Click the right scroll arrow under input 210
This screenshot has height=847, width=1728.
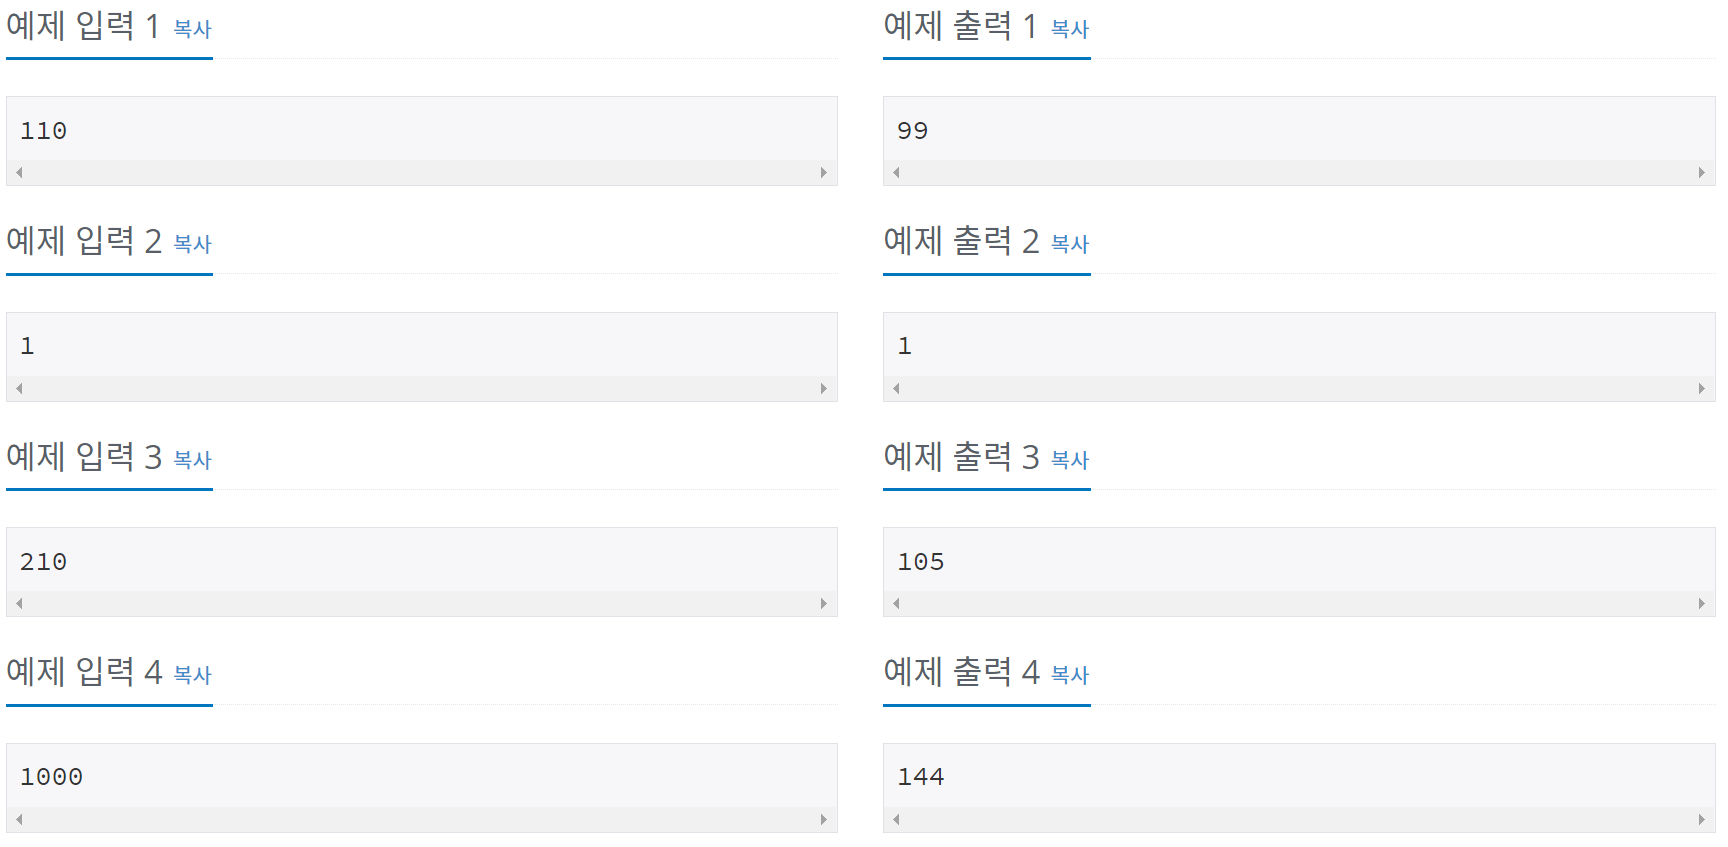point(825,603)
